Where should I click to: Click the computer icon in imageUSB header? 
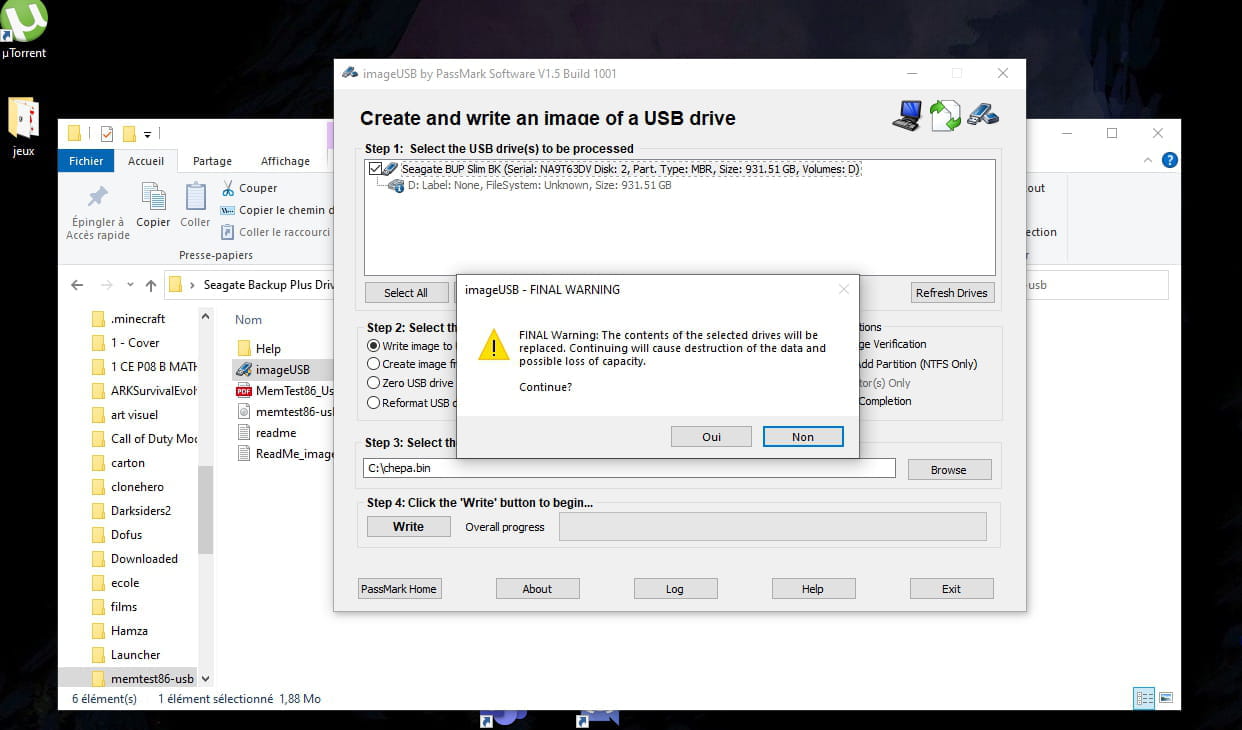(907, 116)
